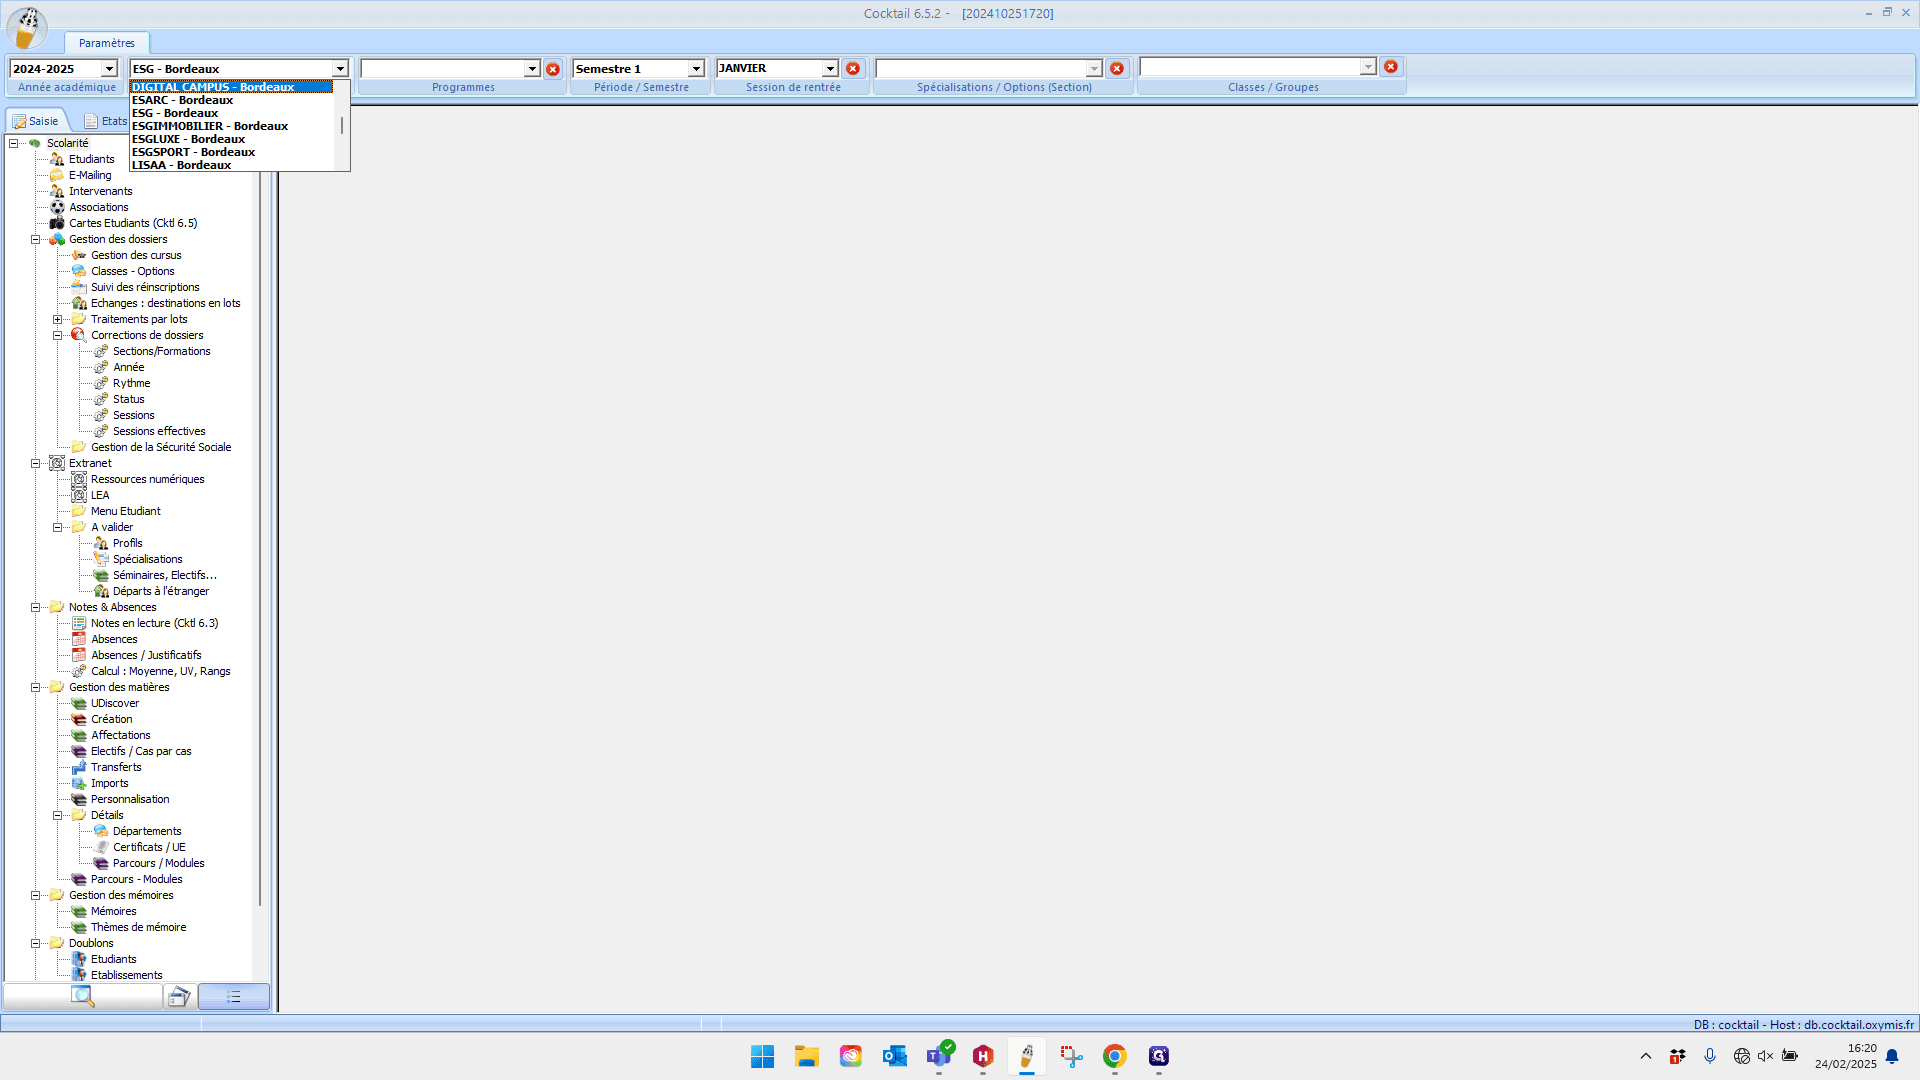Collapse the Gestion des matières node
The image size is (1920, 1080).
tap(36, 687)
